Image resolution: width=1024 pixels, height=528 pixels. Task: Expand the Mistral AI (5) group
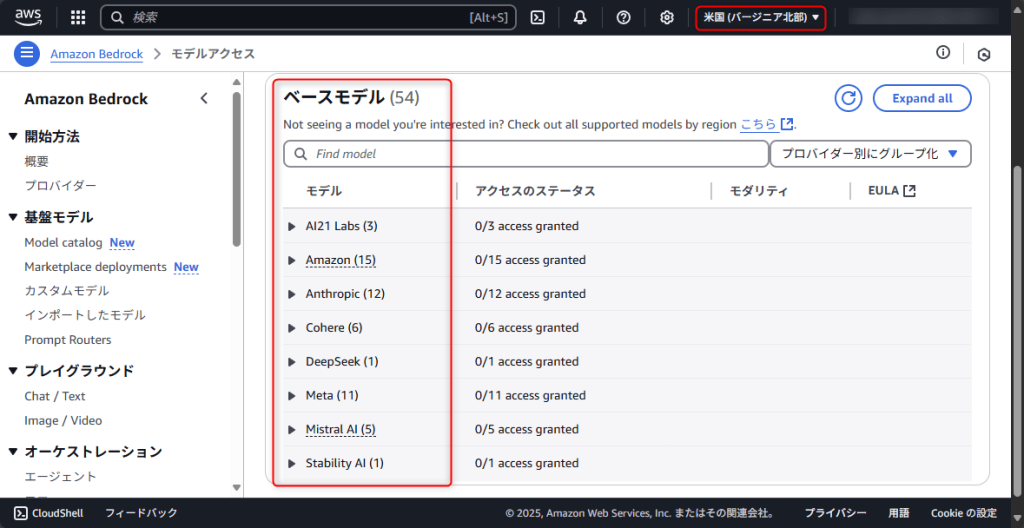[x=292, y=430]
